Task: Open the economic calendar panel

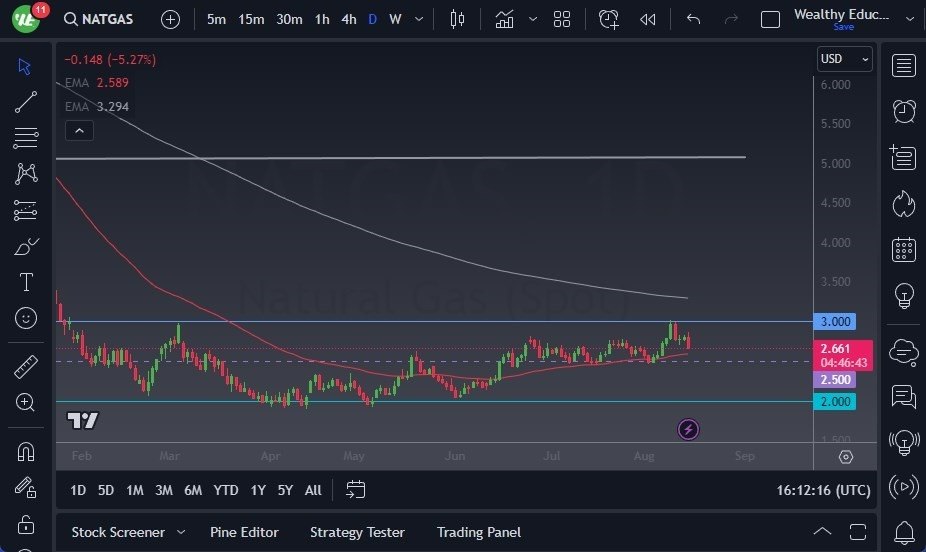Action: click(904, 249)
